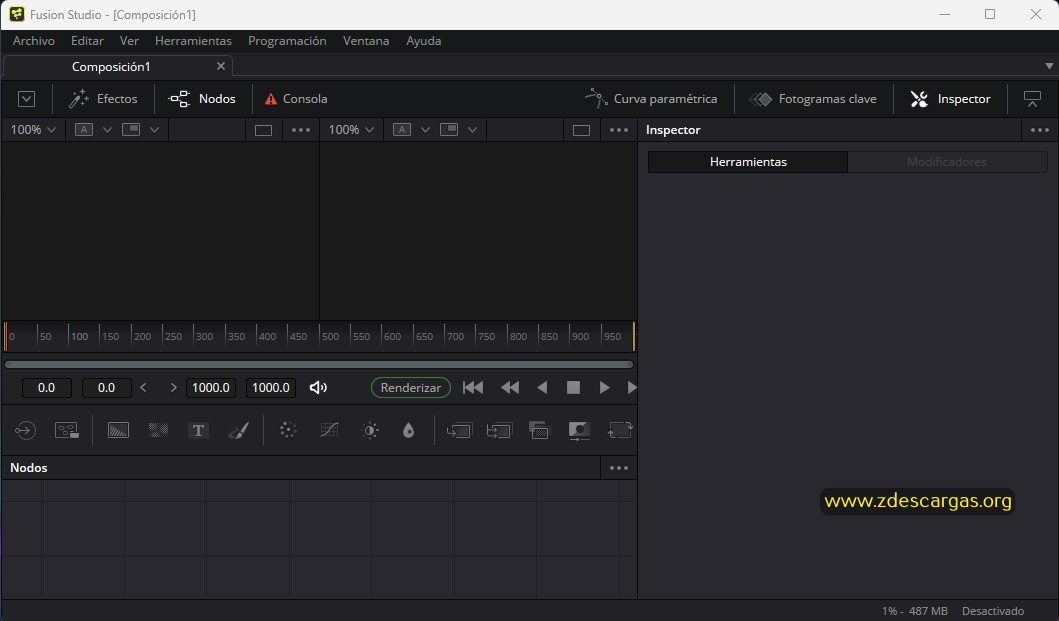This screenshot has width=1059, height=621.
Task: Play in reverse with left triangle button
Action: point(542,388)
